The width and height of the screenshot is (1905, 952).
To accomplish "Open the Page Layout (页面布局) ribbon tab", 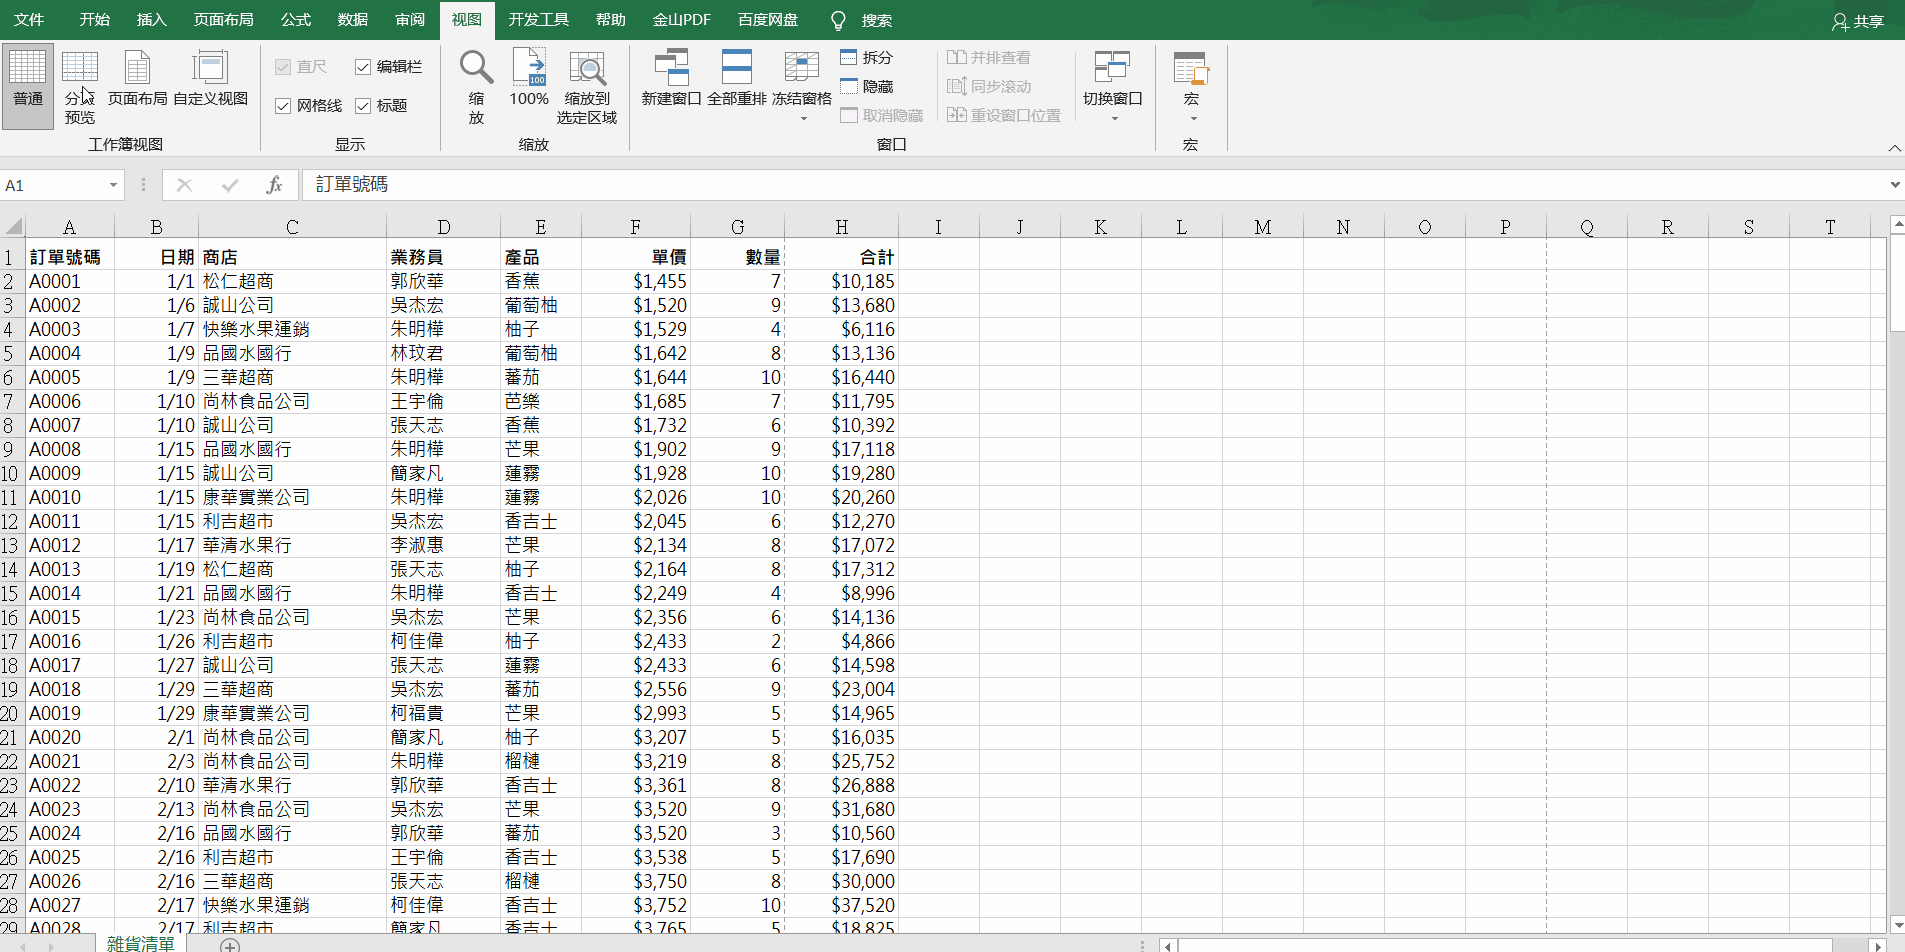I will point(224,20).
